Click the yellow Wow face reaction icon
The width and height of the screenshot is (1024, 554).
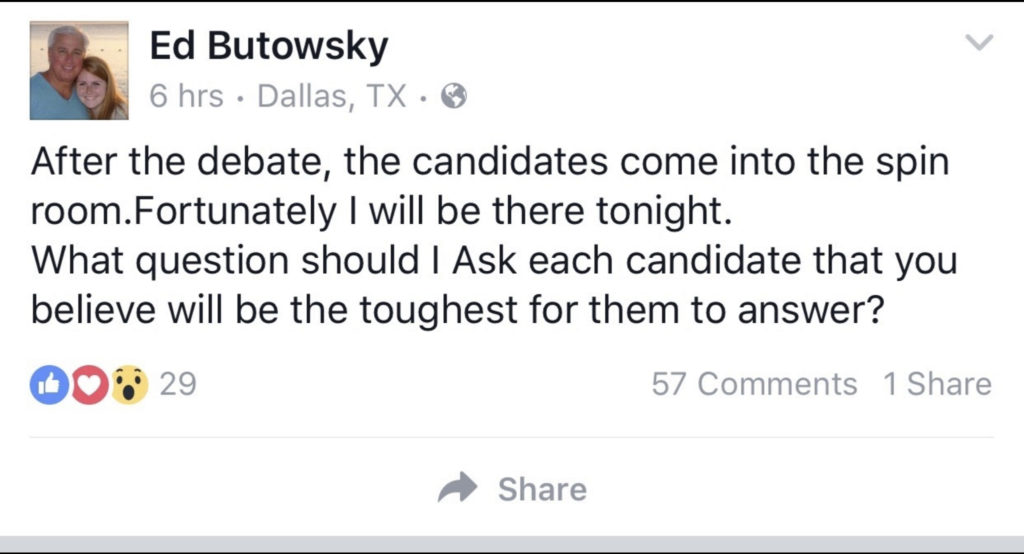[x=129, y=385]
